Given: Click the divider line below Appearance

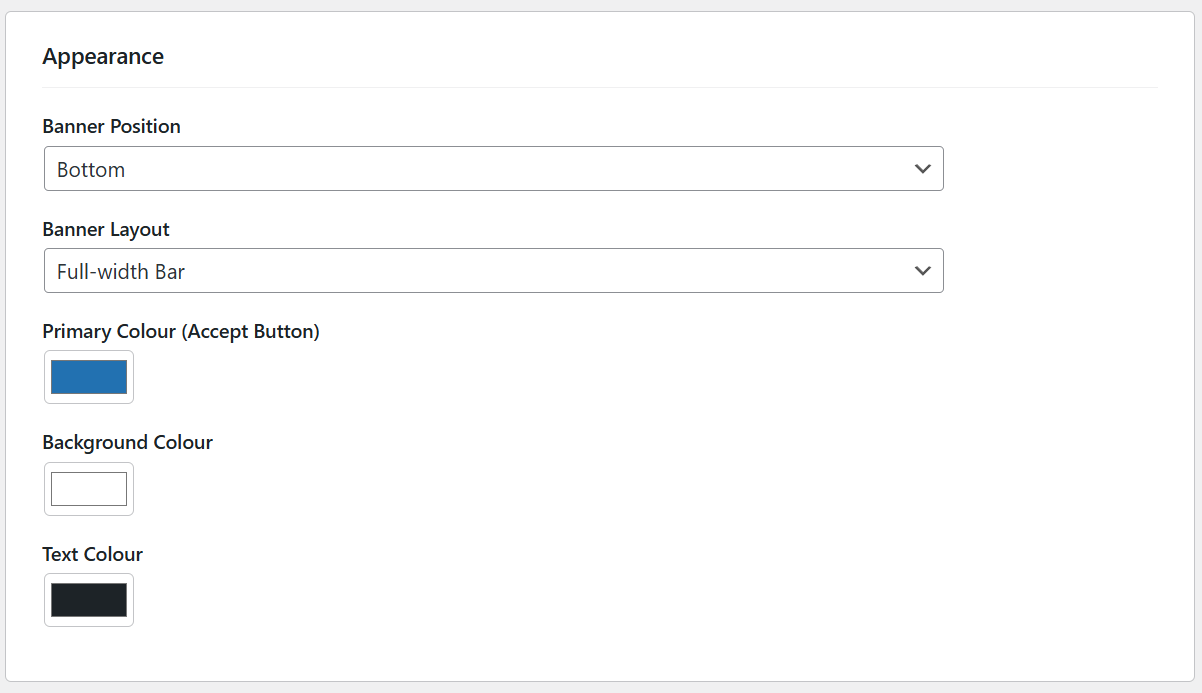Looking at the screenshot, I should (x=600, y=88).
